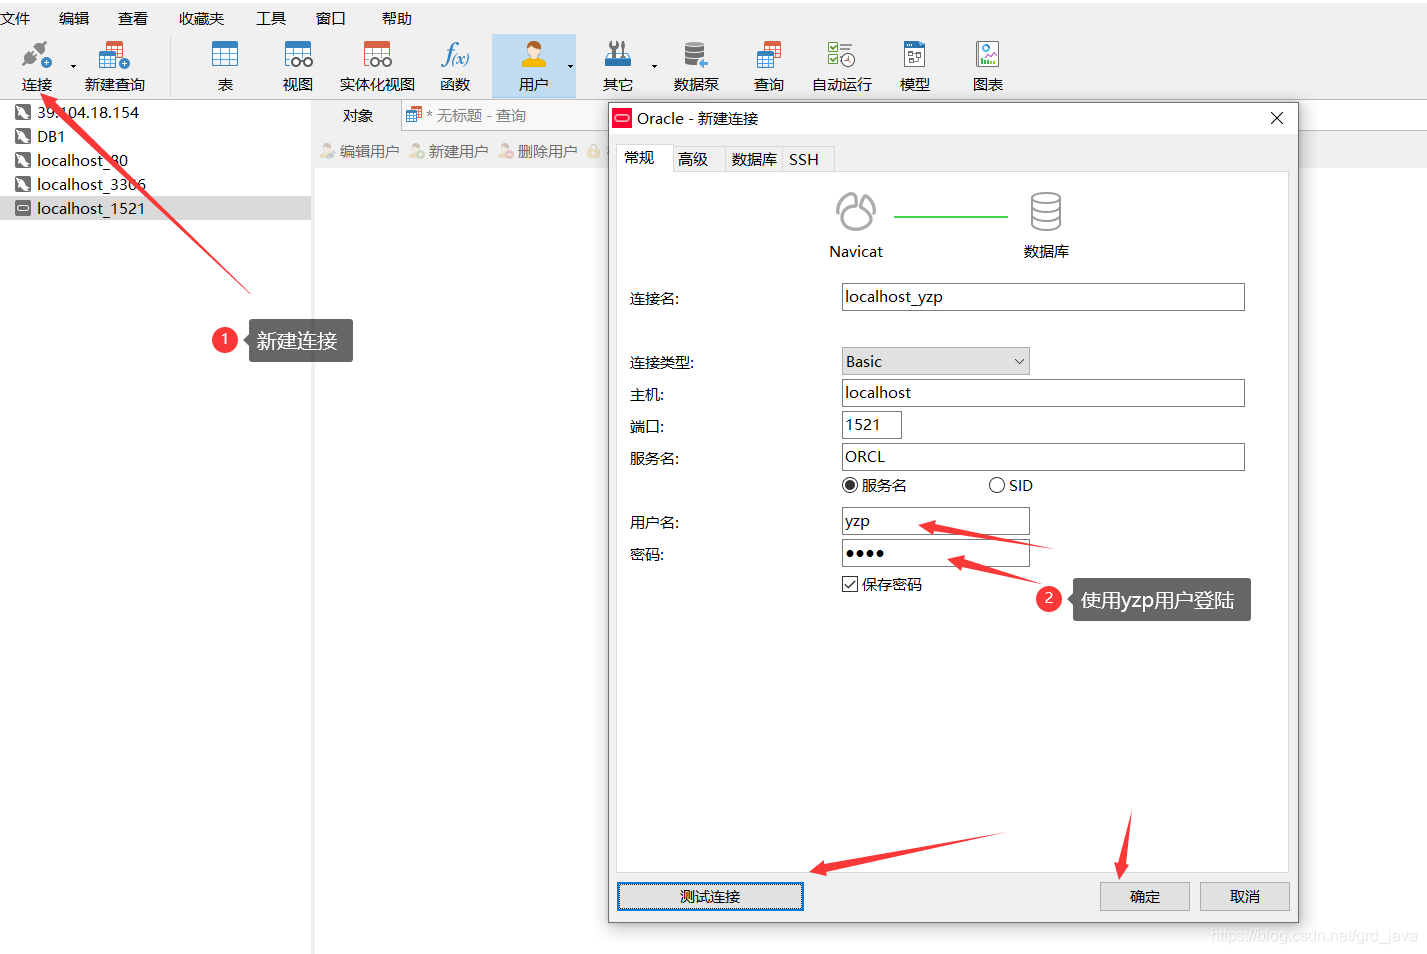This screenshot has height=954, width=1427.
Task: Open the Charts (图表) tool
Action: coord(987,66)
